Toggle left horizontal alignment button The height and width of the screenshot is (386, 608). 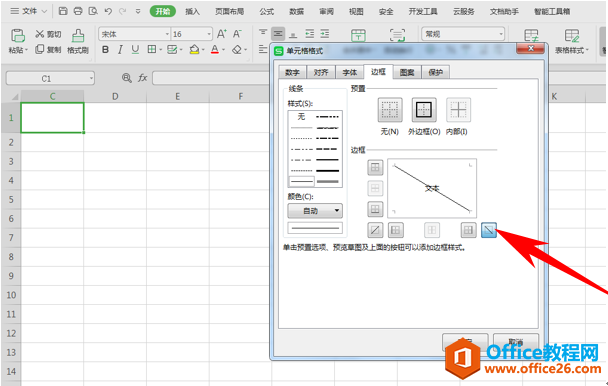pyautogui.click(x=263, y=49)
